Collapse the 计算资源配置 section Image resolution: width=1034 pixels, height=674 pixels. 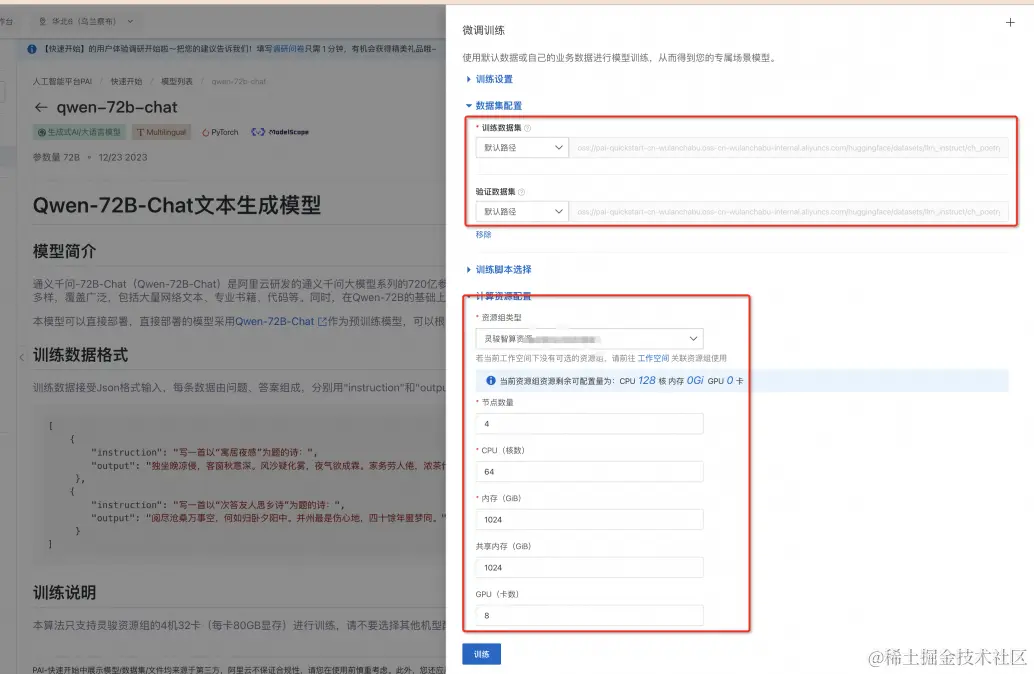click(499, 296)
